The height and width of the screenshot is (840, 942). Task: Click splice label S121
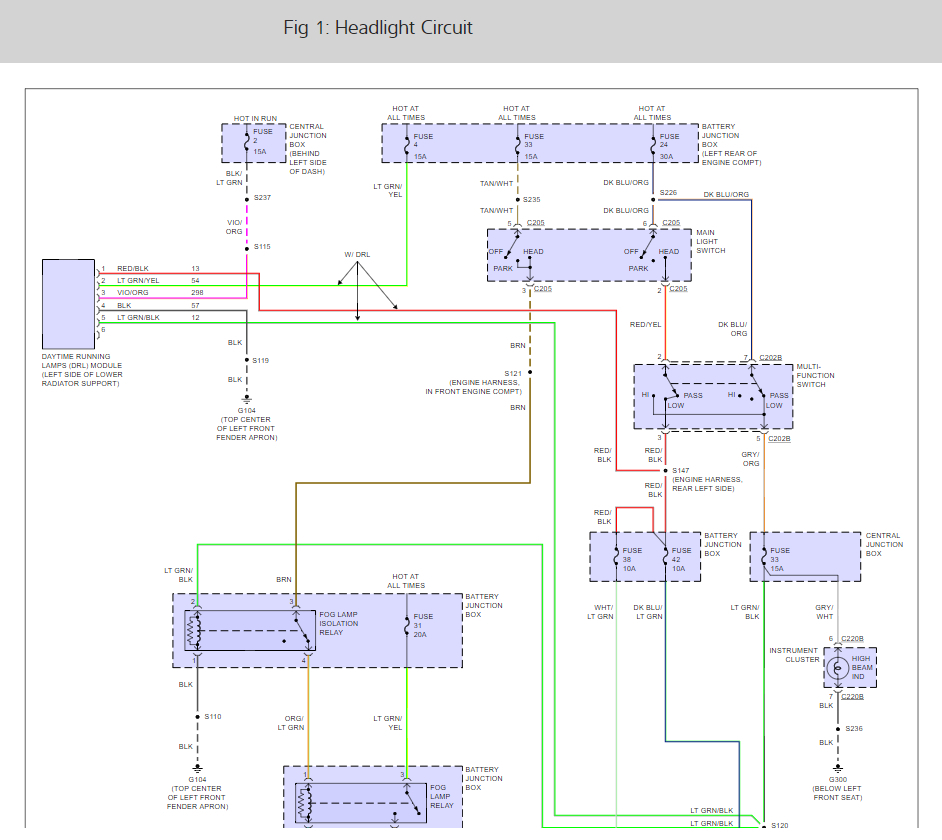click(513, 373)
